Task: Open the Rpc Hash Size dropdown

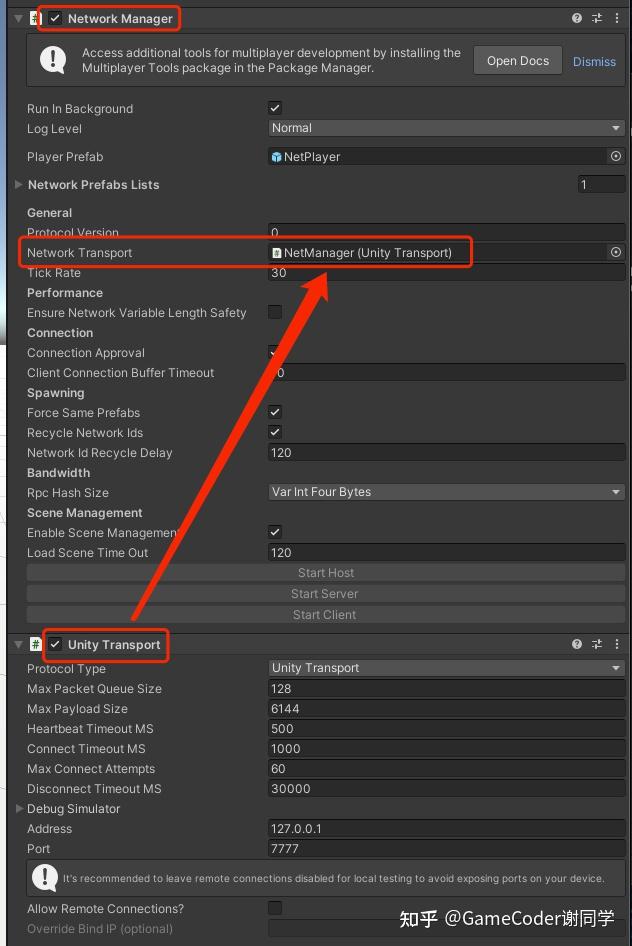Action: 445,492
